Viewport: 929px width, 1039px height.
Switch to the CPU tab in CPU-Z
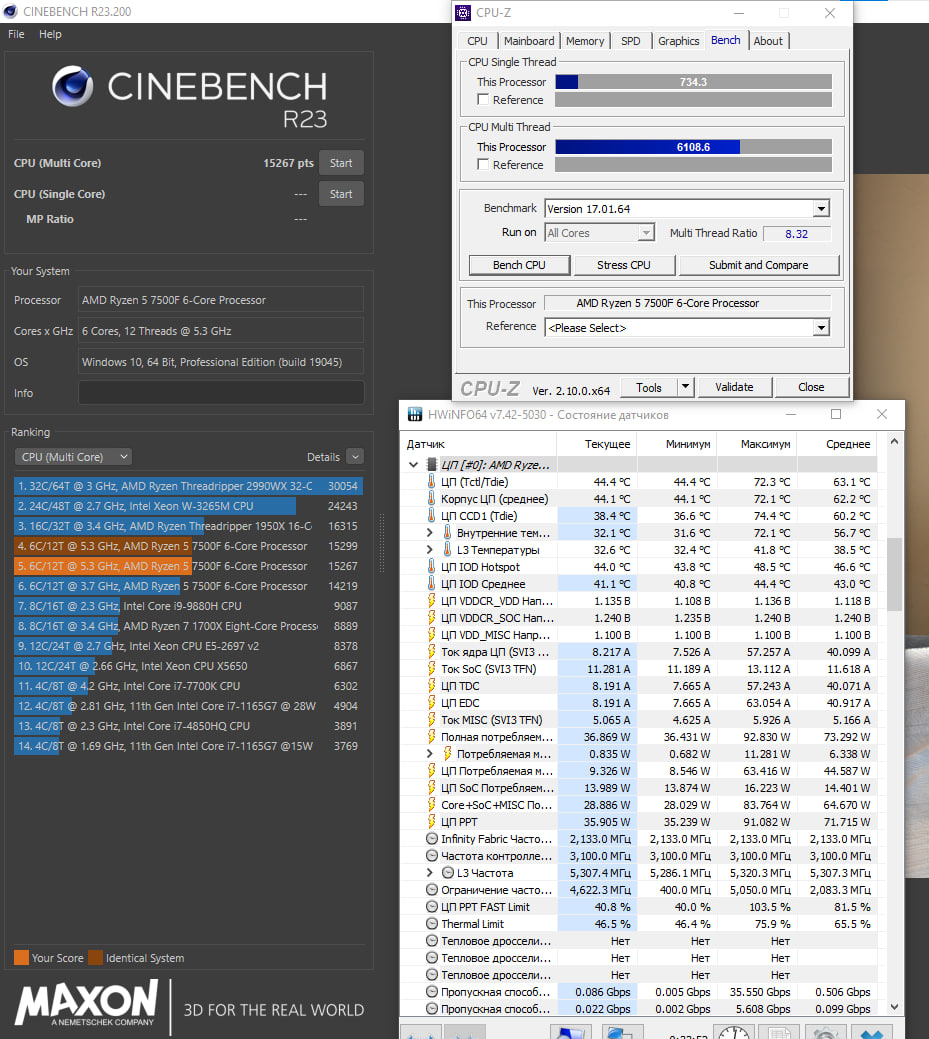click(x=477, y=40)
